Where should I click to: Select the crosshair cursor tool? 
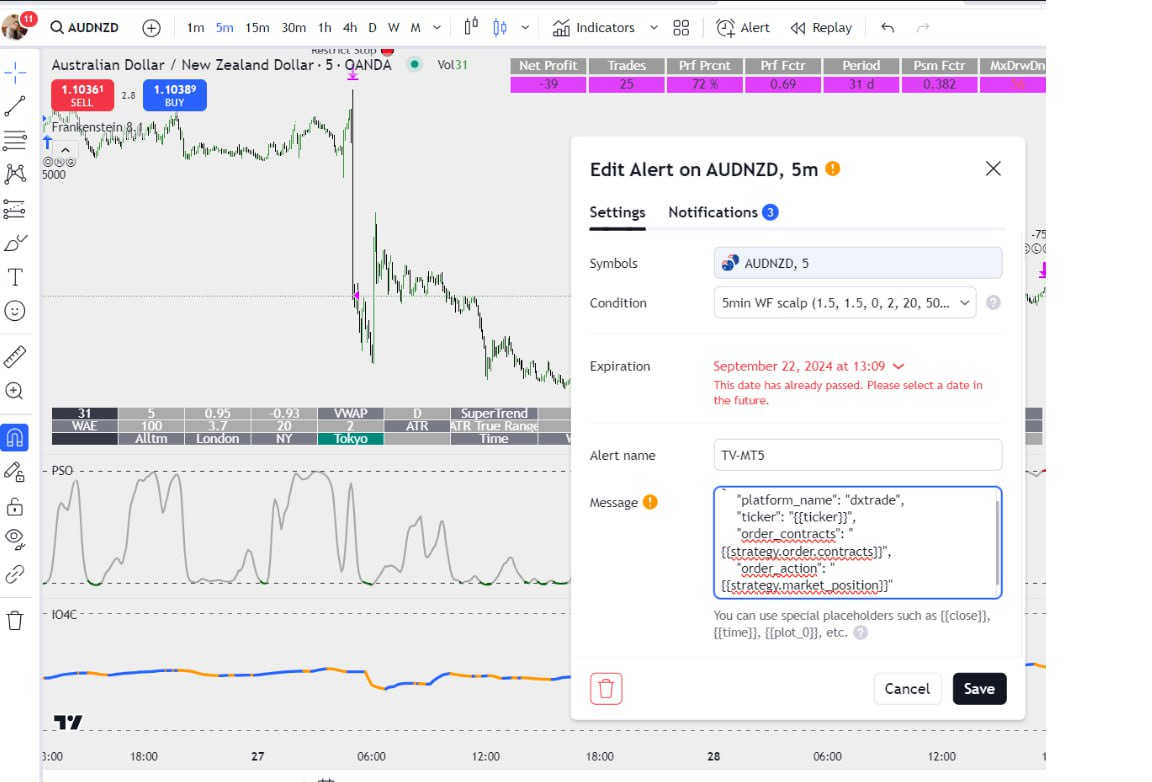tap(15, 72)
